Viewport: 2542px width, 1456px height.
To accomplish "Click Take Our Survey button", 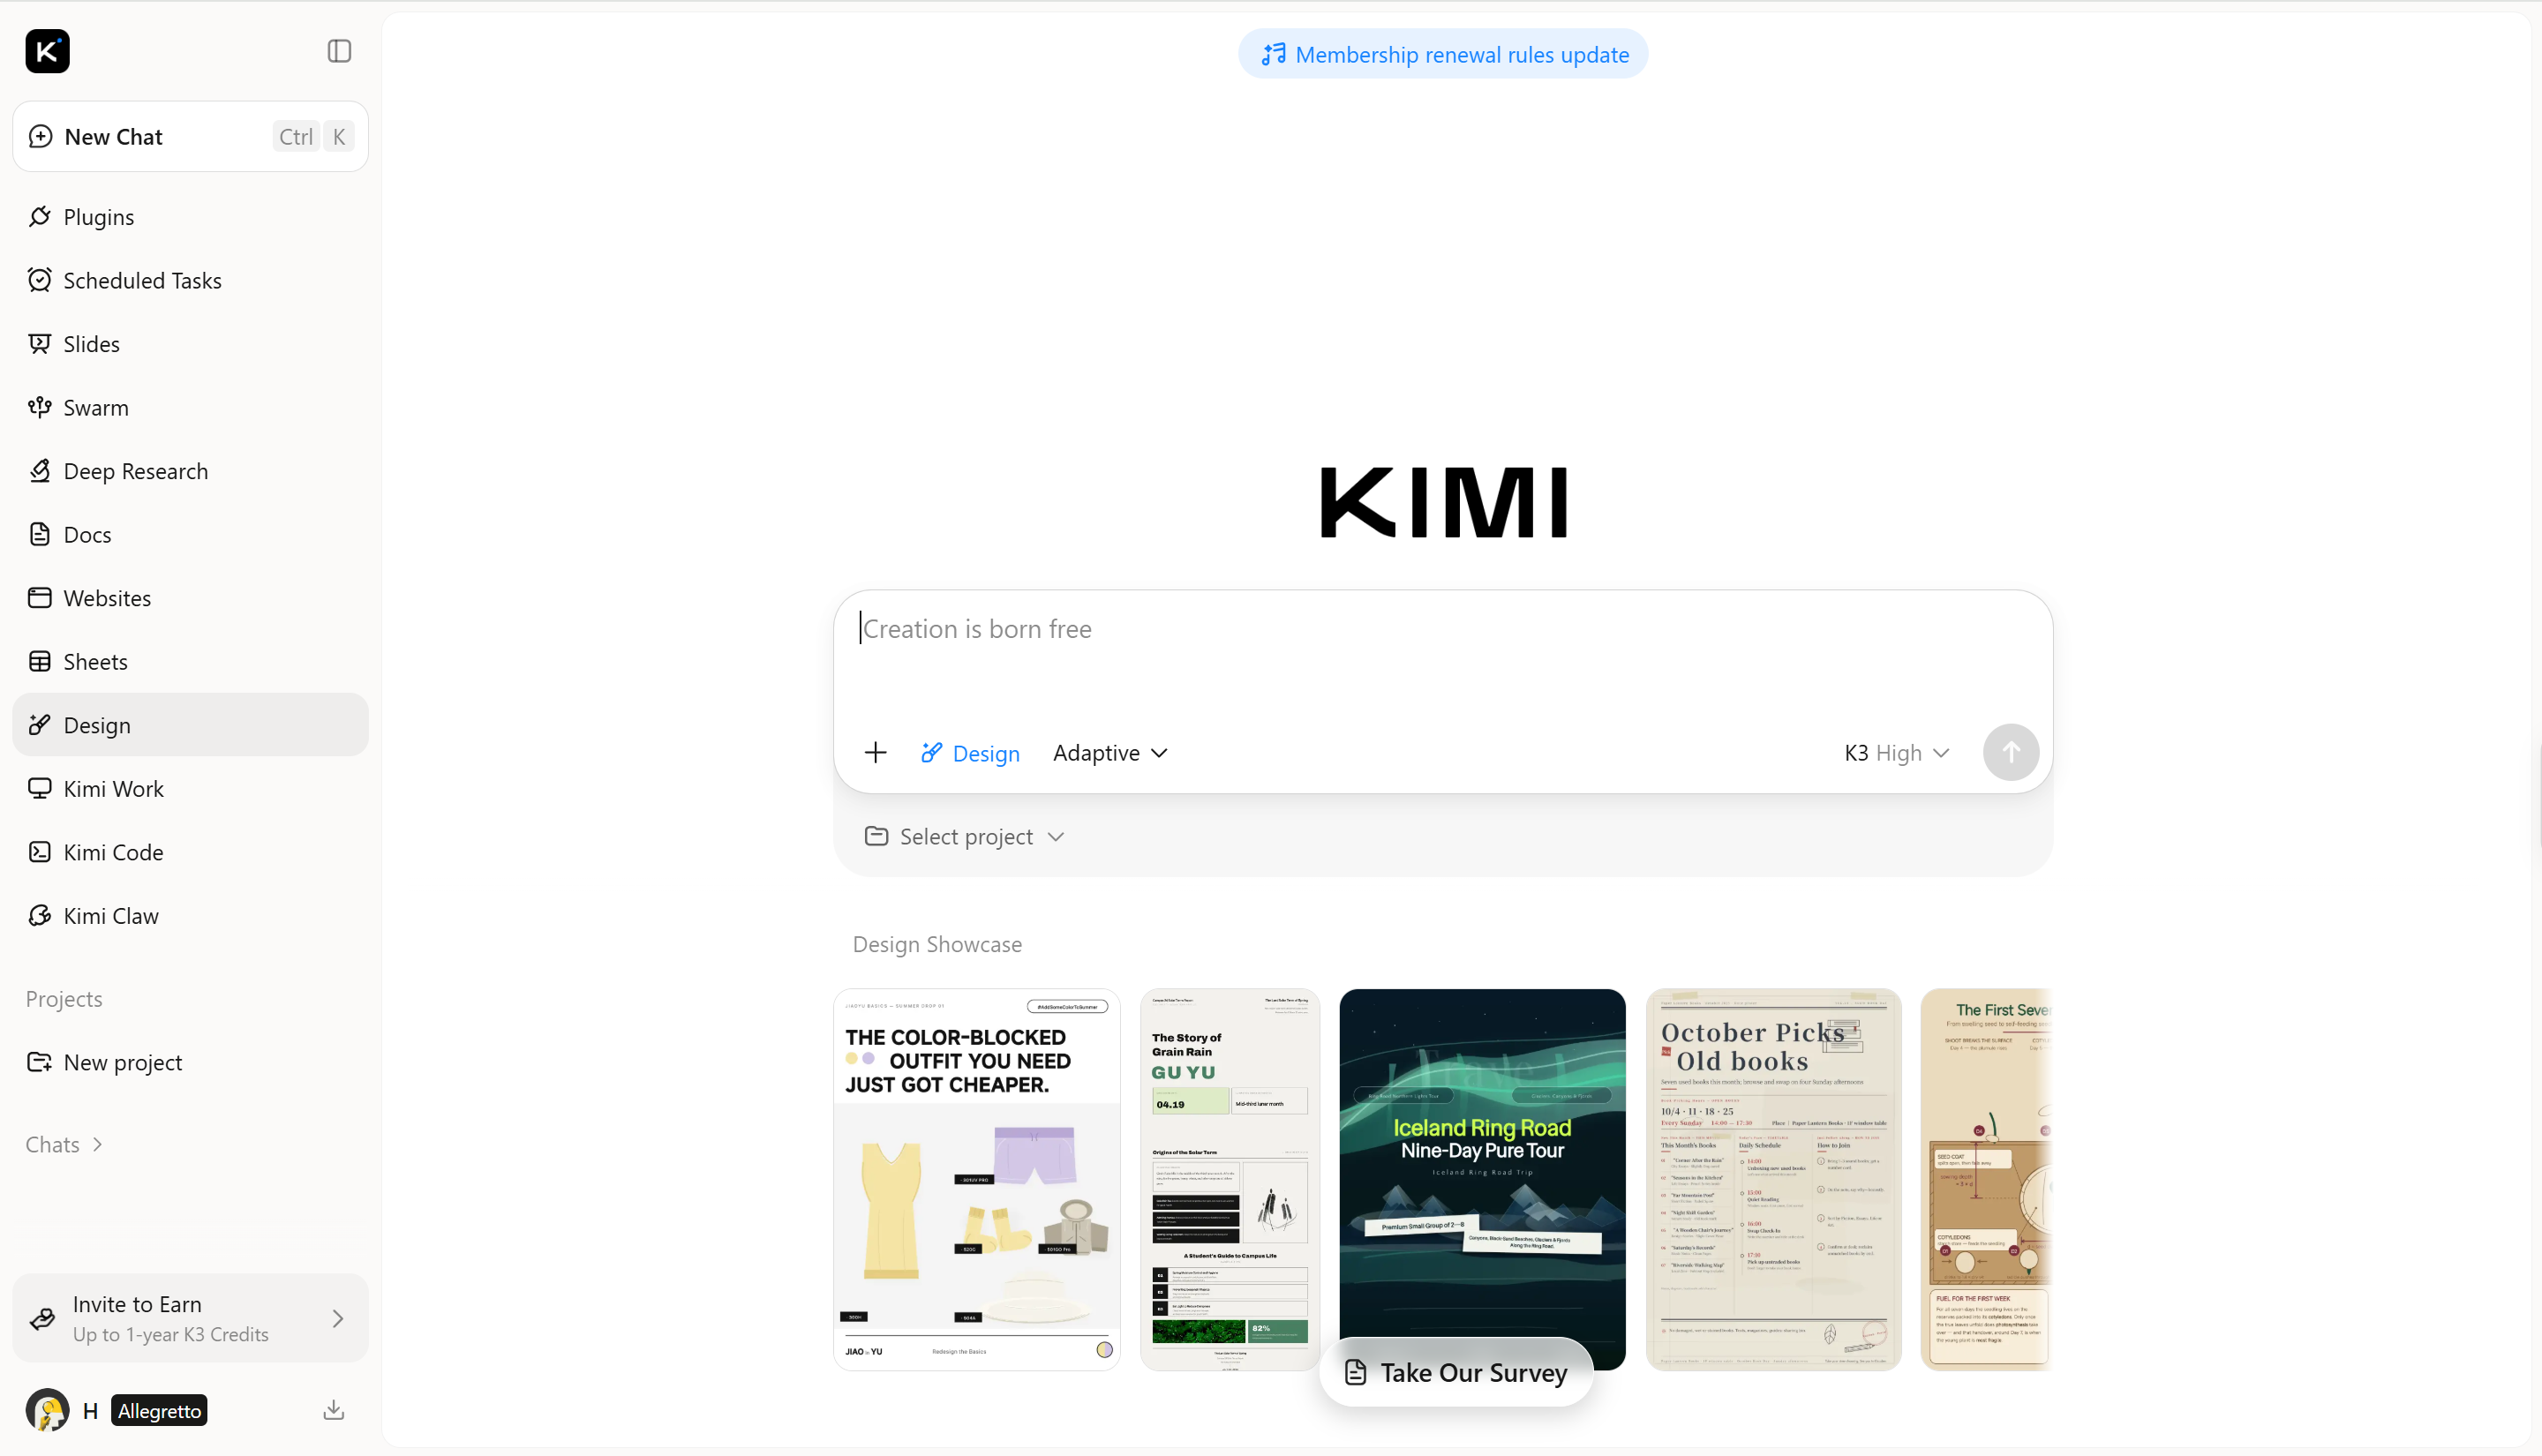I will click(x=1456, y=1372).
